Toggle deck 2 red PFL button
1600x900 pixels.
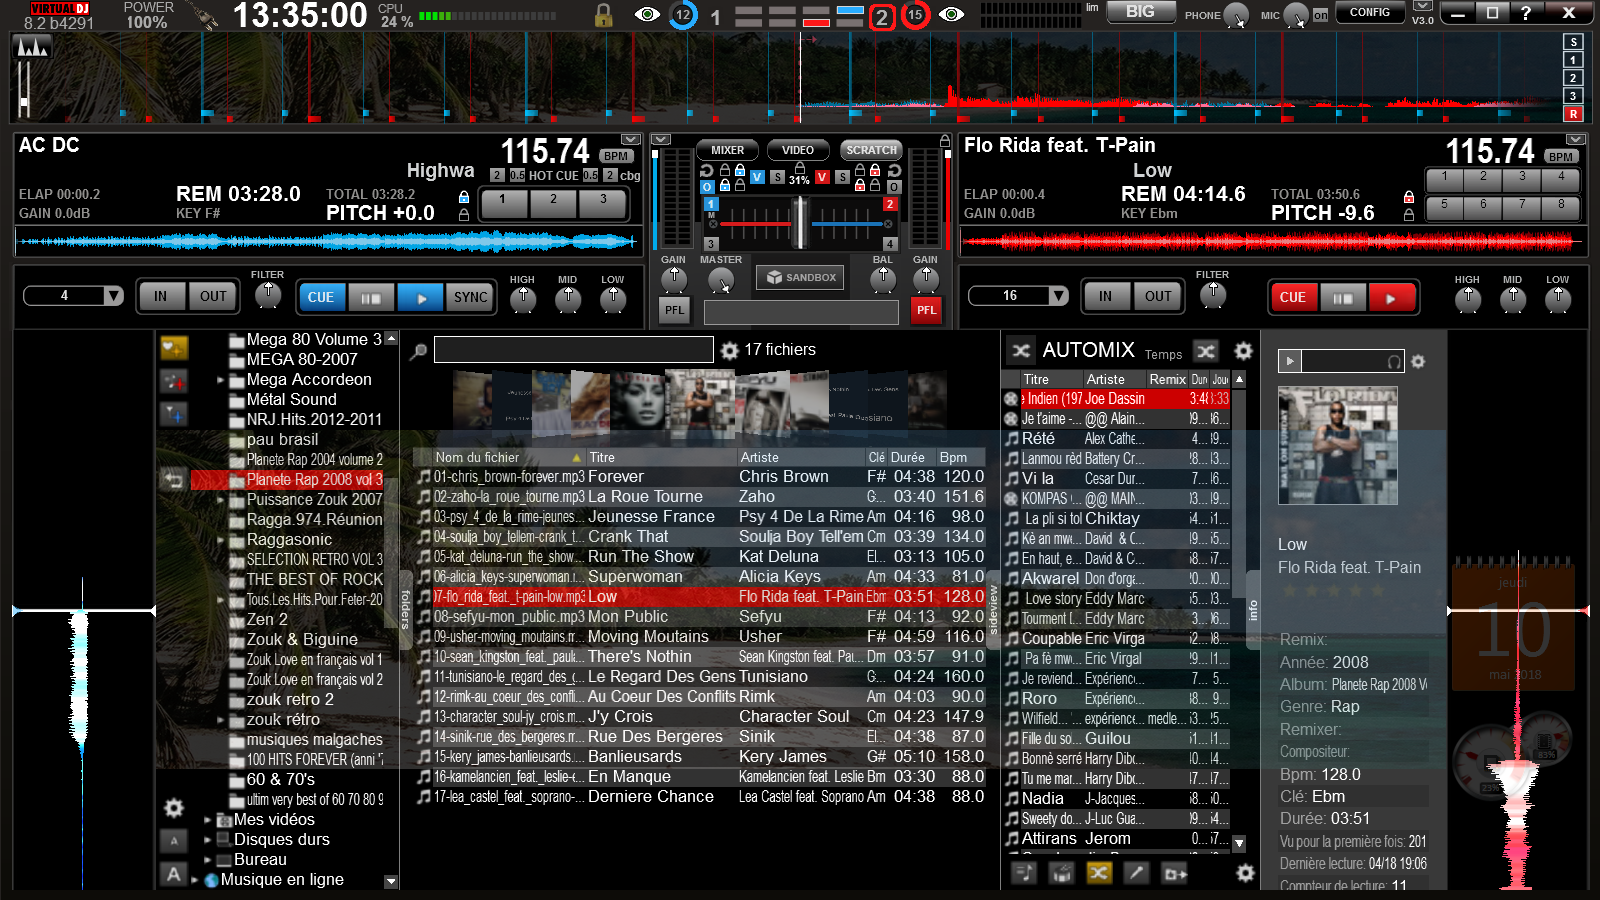[927, 310]
